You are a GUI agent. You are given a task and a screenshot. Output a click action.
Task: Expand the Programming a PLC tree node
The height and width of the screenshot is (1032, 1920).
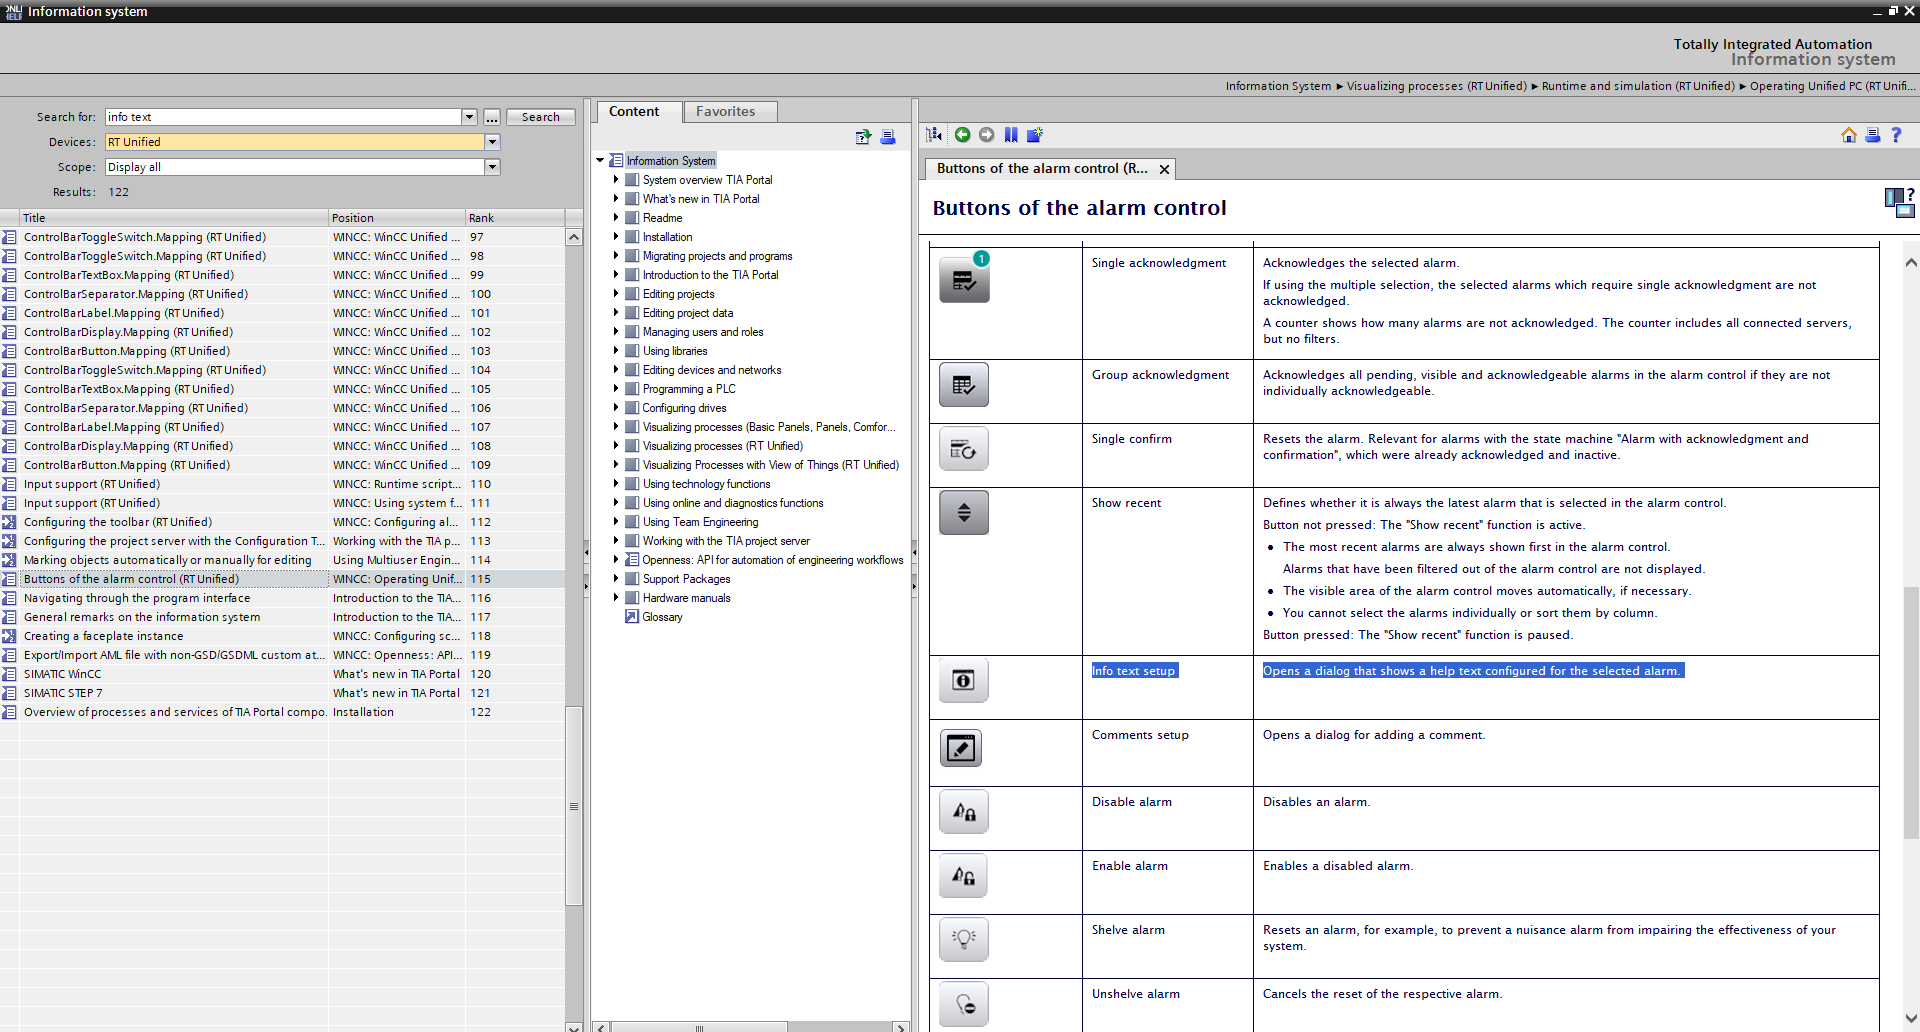pyautogui.click(x=616, y=389)
